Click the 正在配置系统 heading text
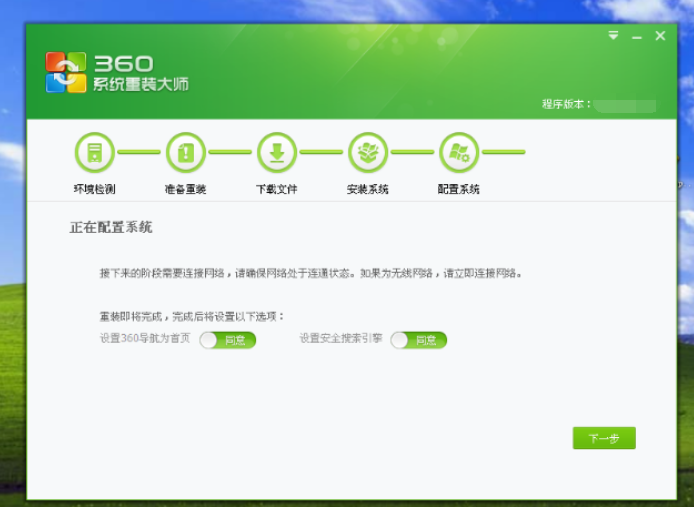 click(111, 227)
